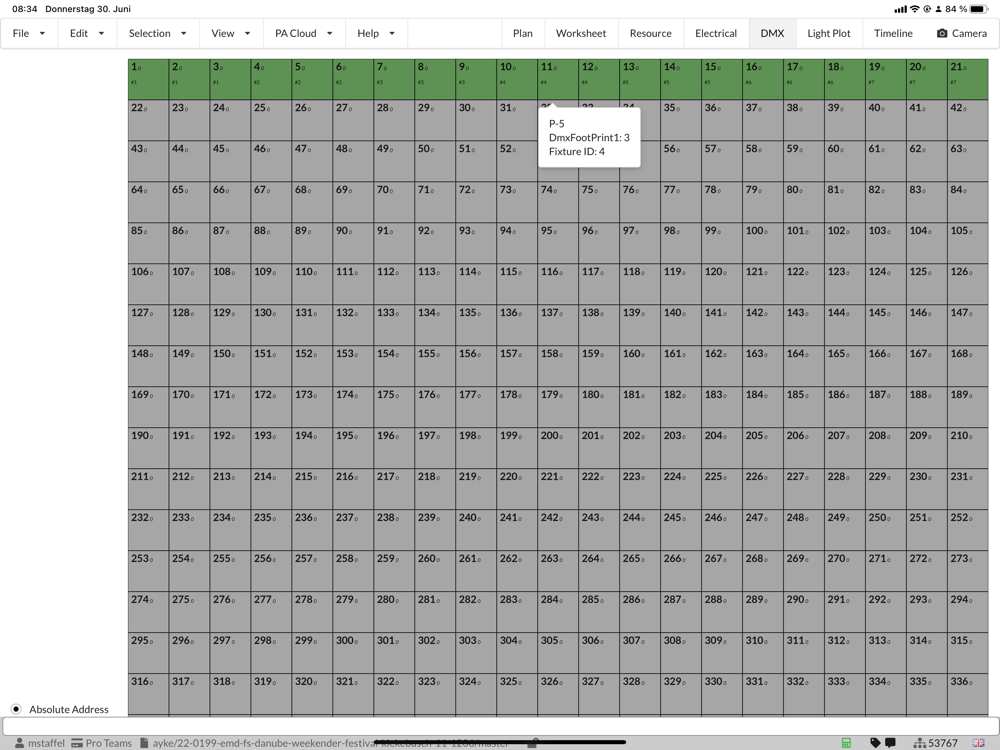
Task: Select DMX channel 158 cell
Action: (x=558, y=366)
